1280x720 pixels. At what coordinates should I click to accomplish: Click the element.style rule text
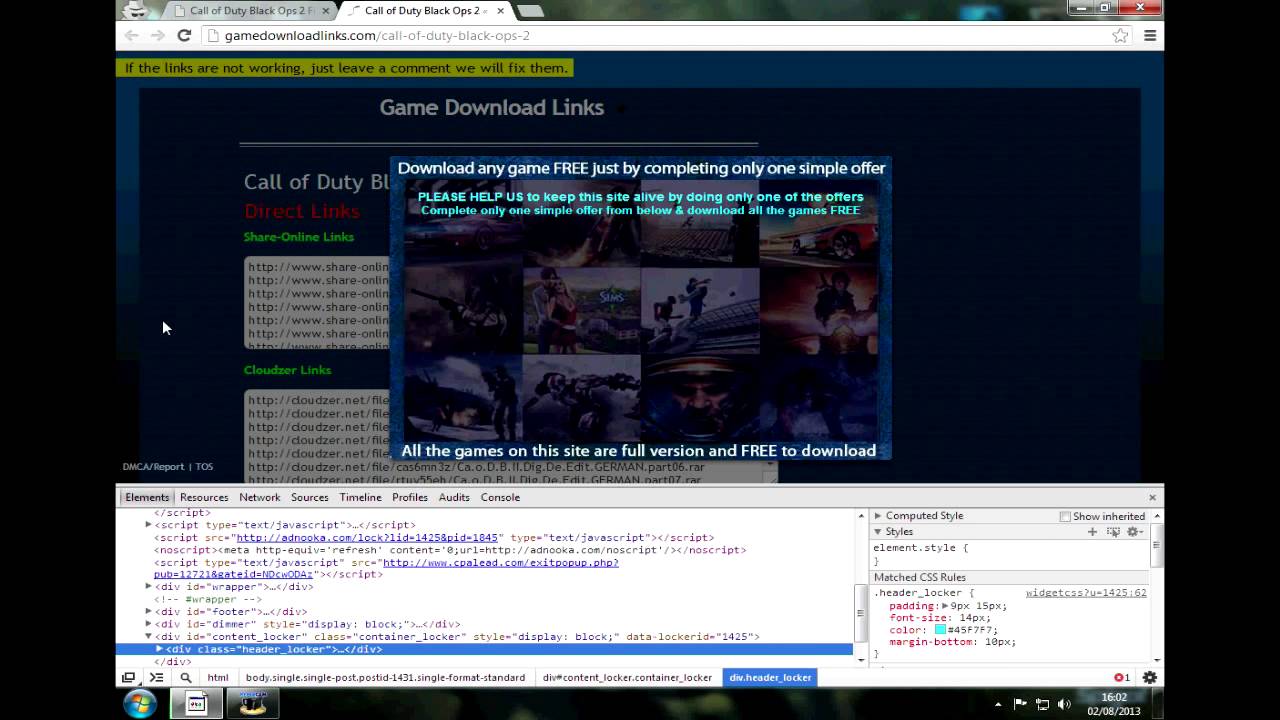920,548
